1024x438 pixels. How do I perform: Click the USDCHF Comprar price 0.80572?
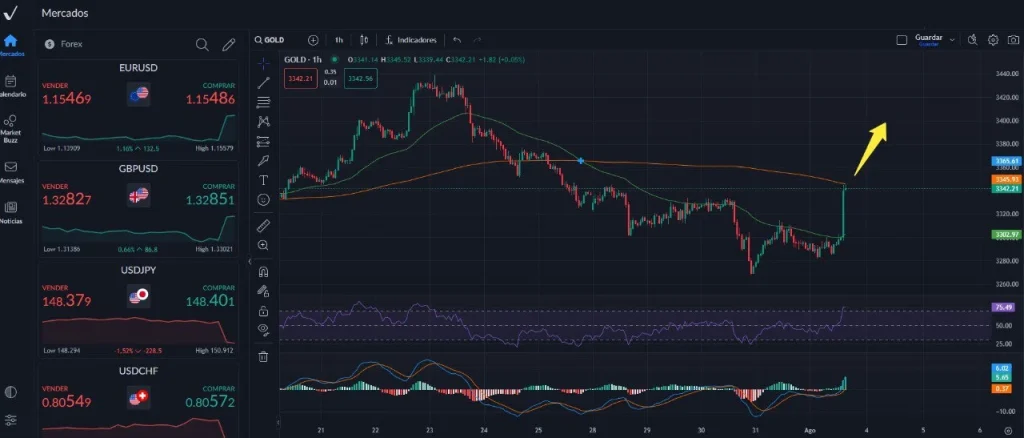[210, 402]
